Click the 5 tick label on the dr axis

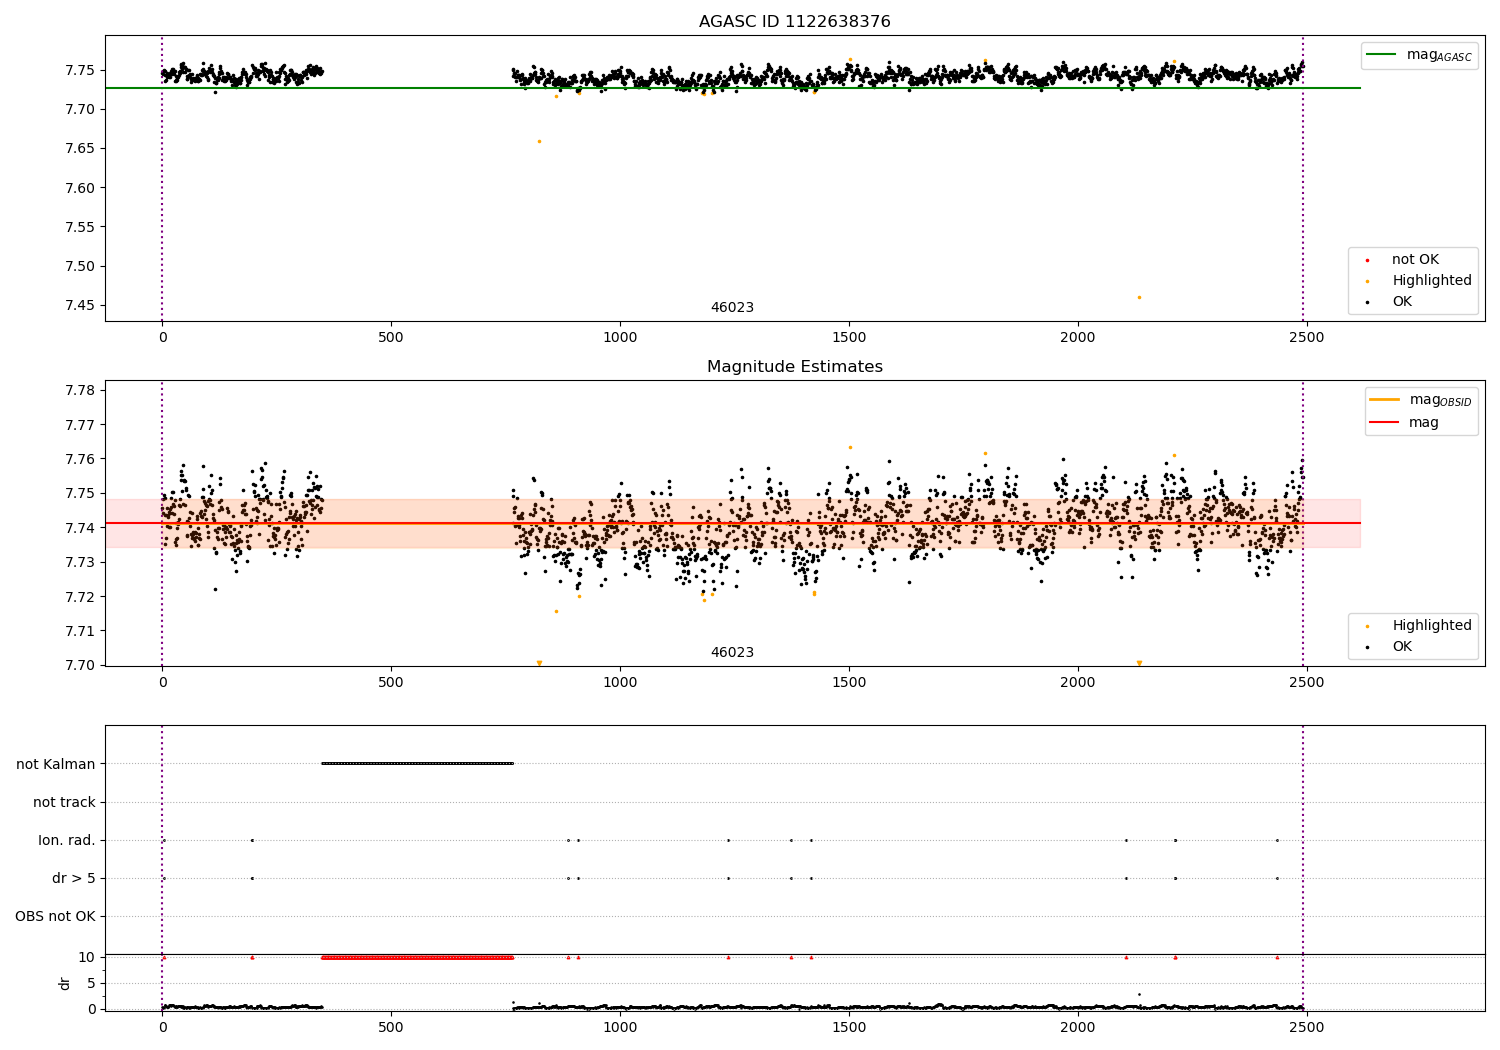click(x=92, y=983)
